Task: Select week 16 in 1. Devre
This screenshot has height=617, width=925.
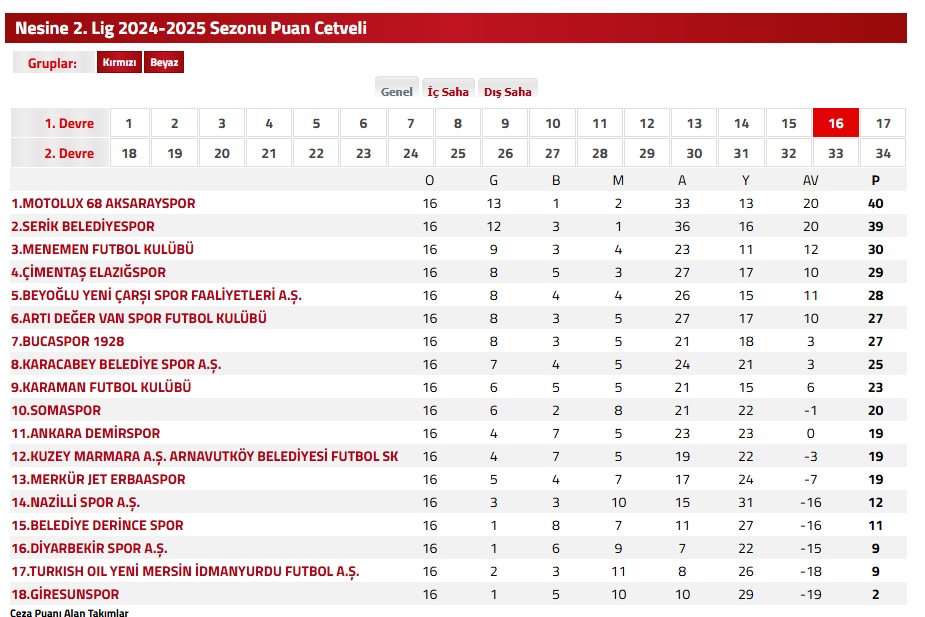Action: [835, 123]
